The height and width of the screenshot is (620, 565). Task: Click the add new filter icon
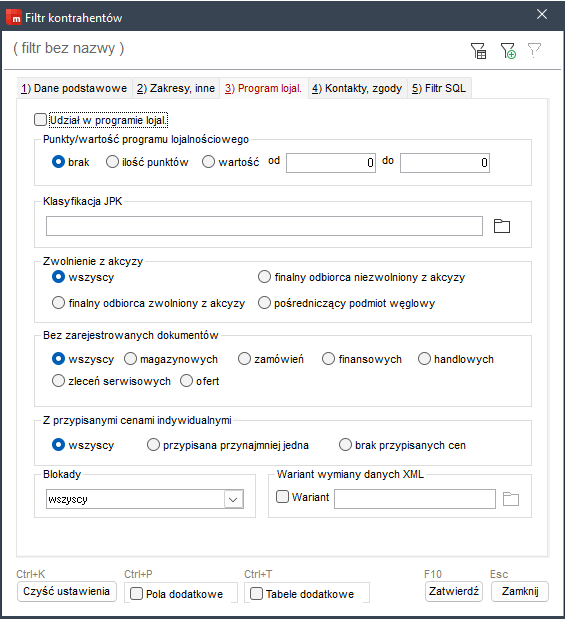point(508,51)
